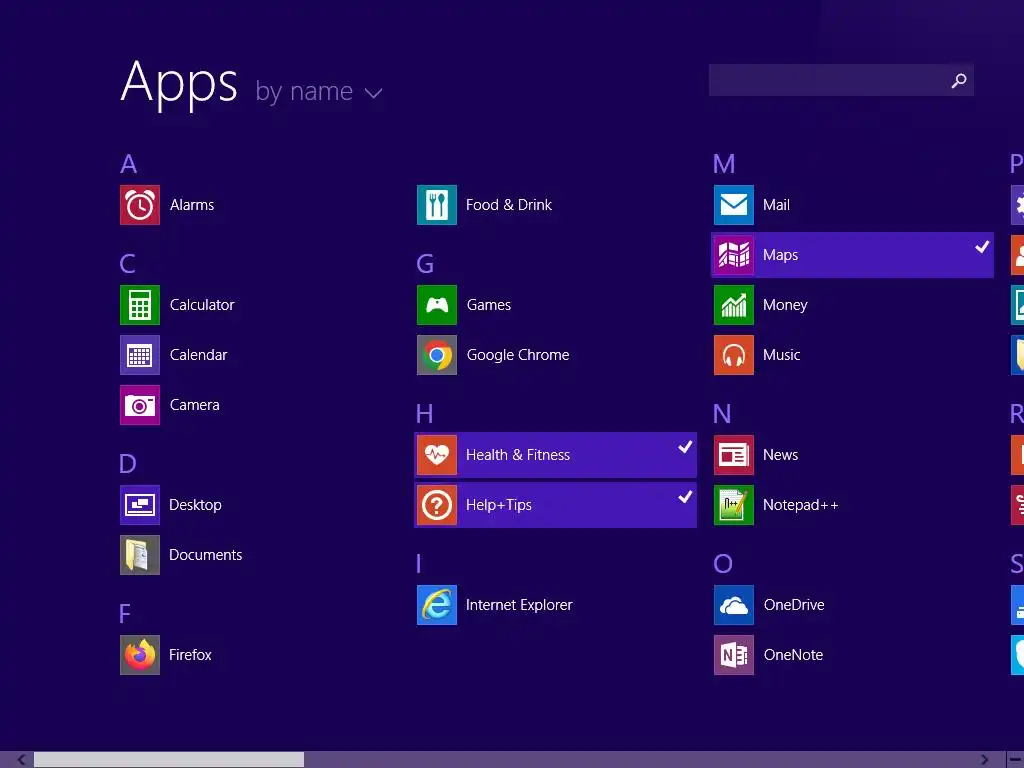Open the Calendar app icon

(x=140, y=355)
